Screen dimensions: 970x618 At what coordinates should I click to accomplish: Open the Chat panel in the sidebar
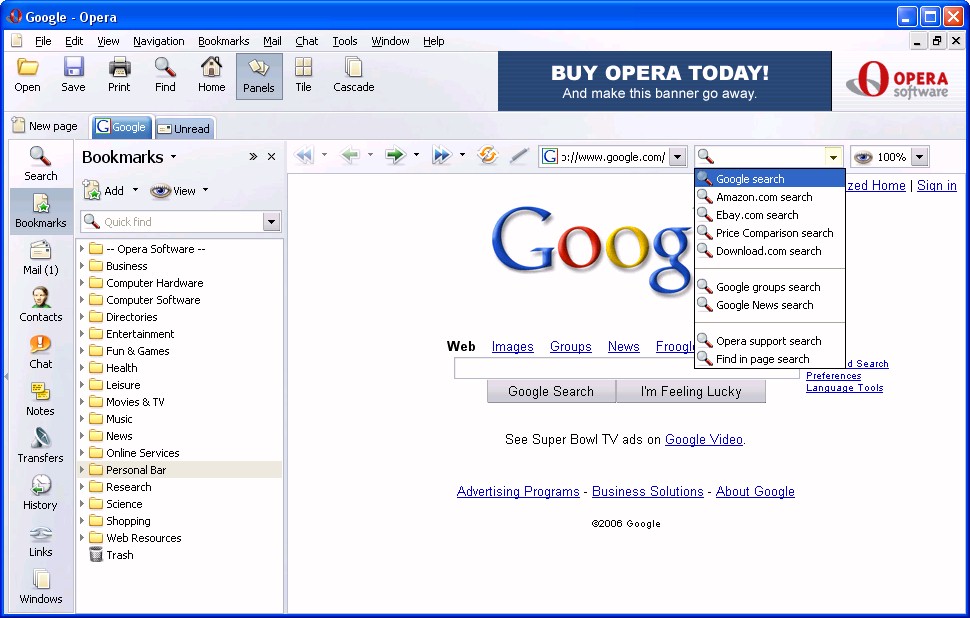(x=41, y=352)
